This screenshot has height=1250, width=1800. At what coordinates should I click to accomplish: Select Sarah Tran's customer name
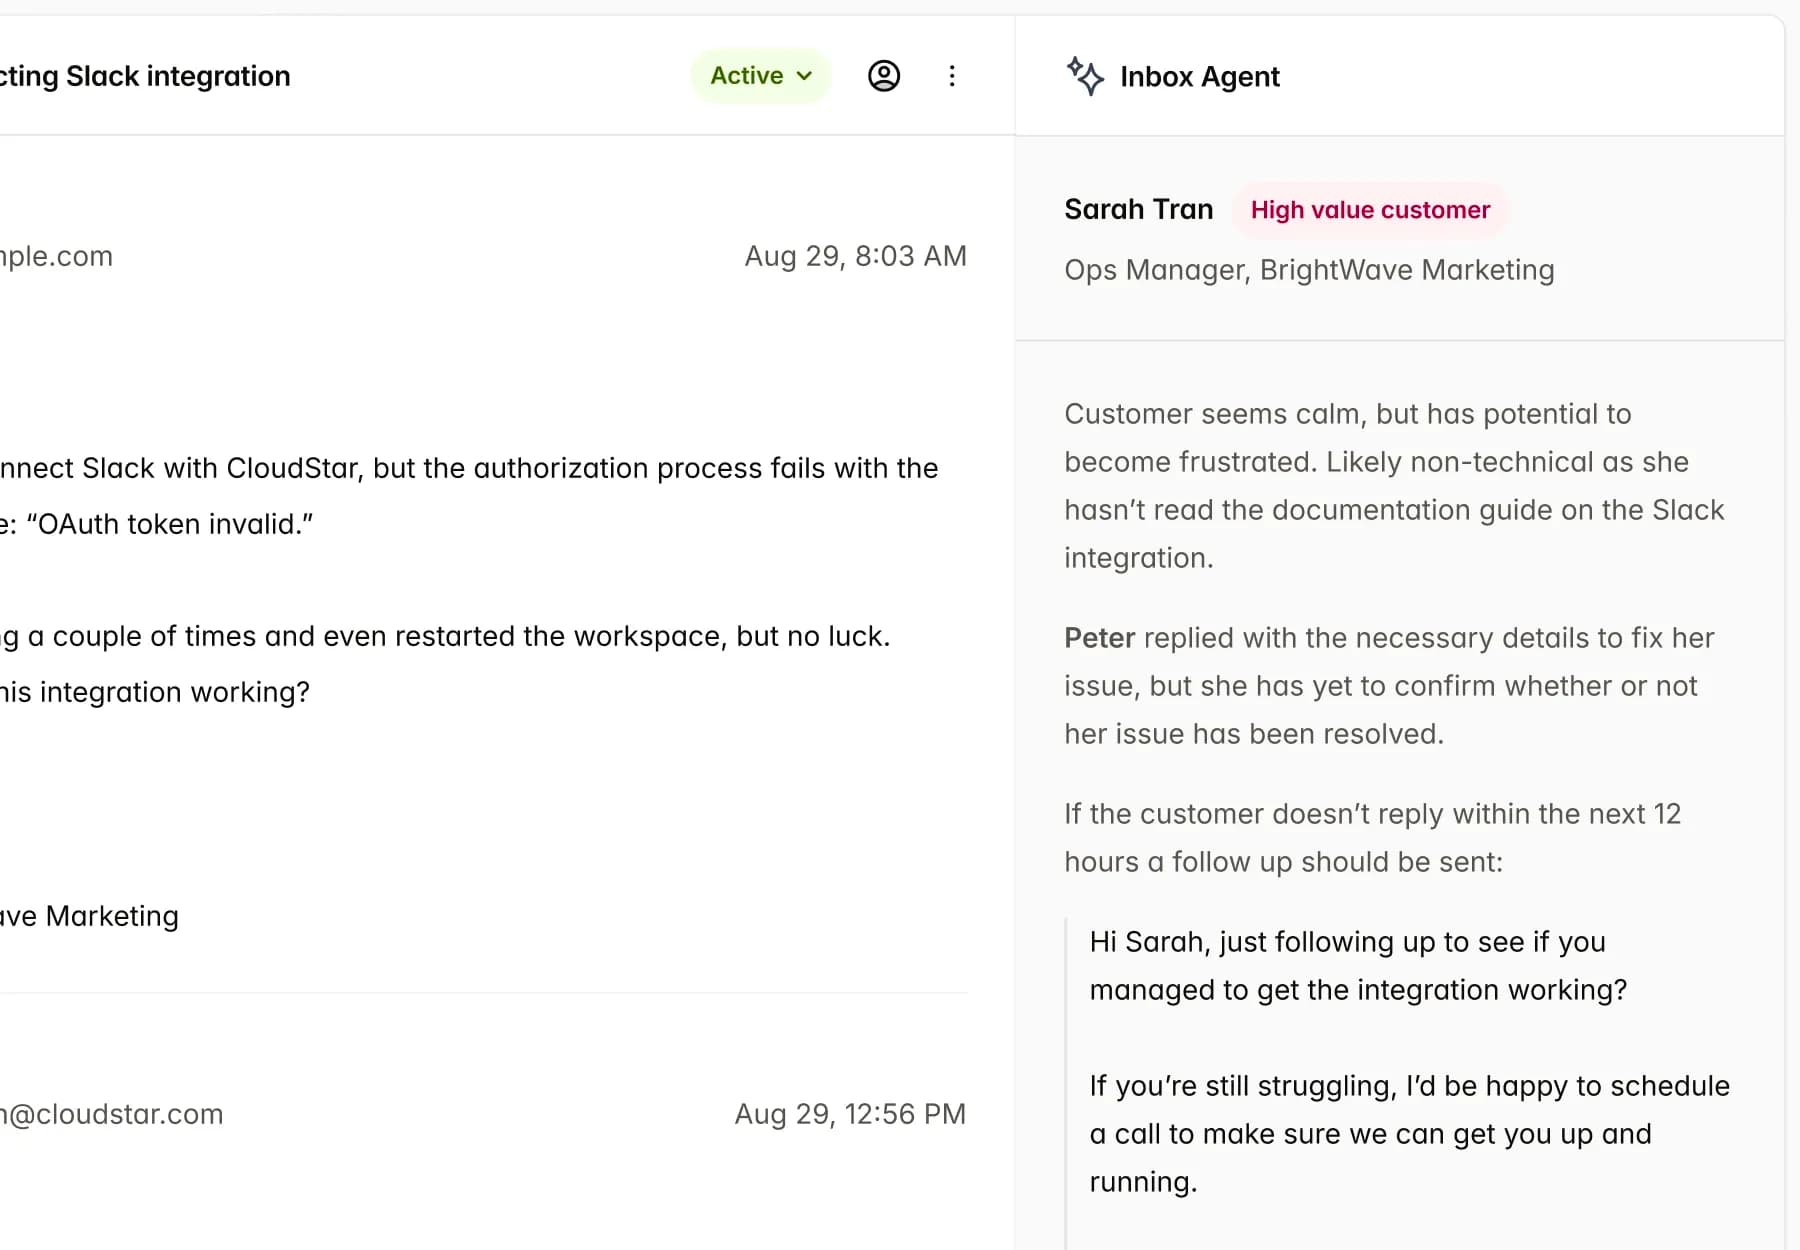point(1138,209)
